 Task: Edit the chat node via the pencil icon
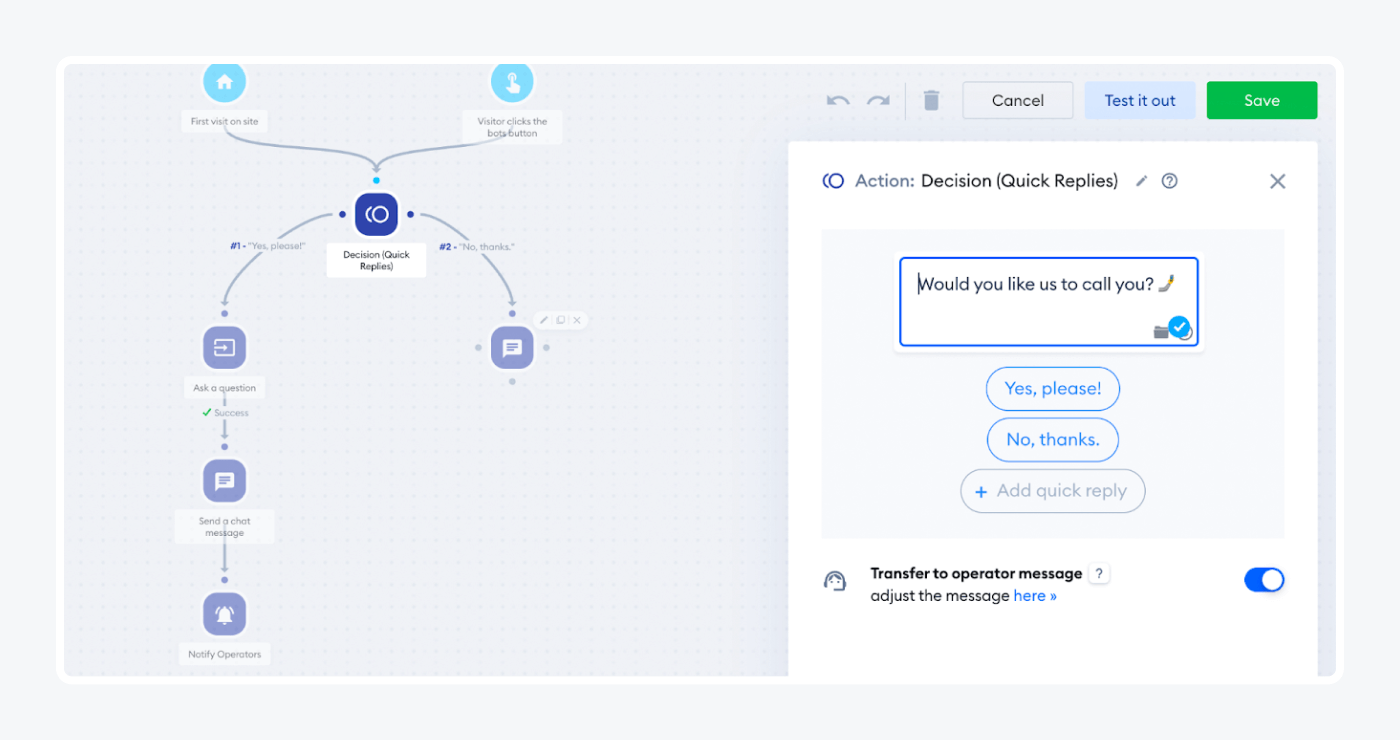point(543,319)
